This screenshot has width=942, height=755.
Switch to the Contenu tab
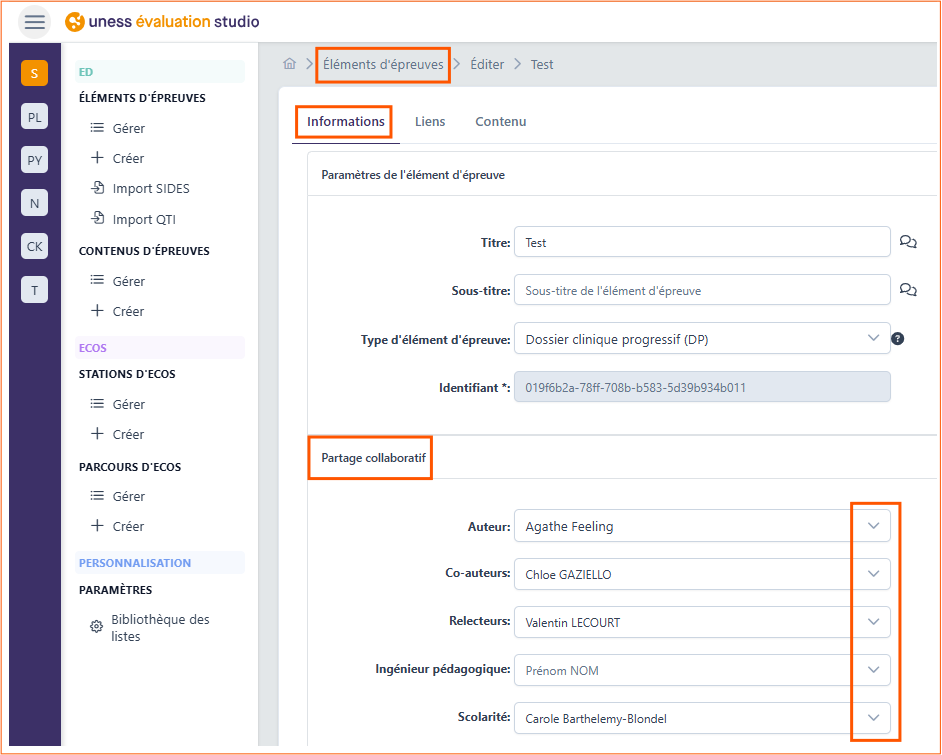500,121
